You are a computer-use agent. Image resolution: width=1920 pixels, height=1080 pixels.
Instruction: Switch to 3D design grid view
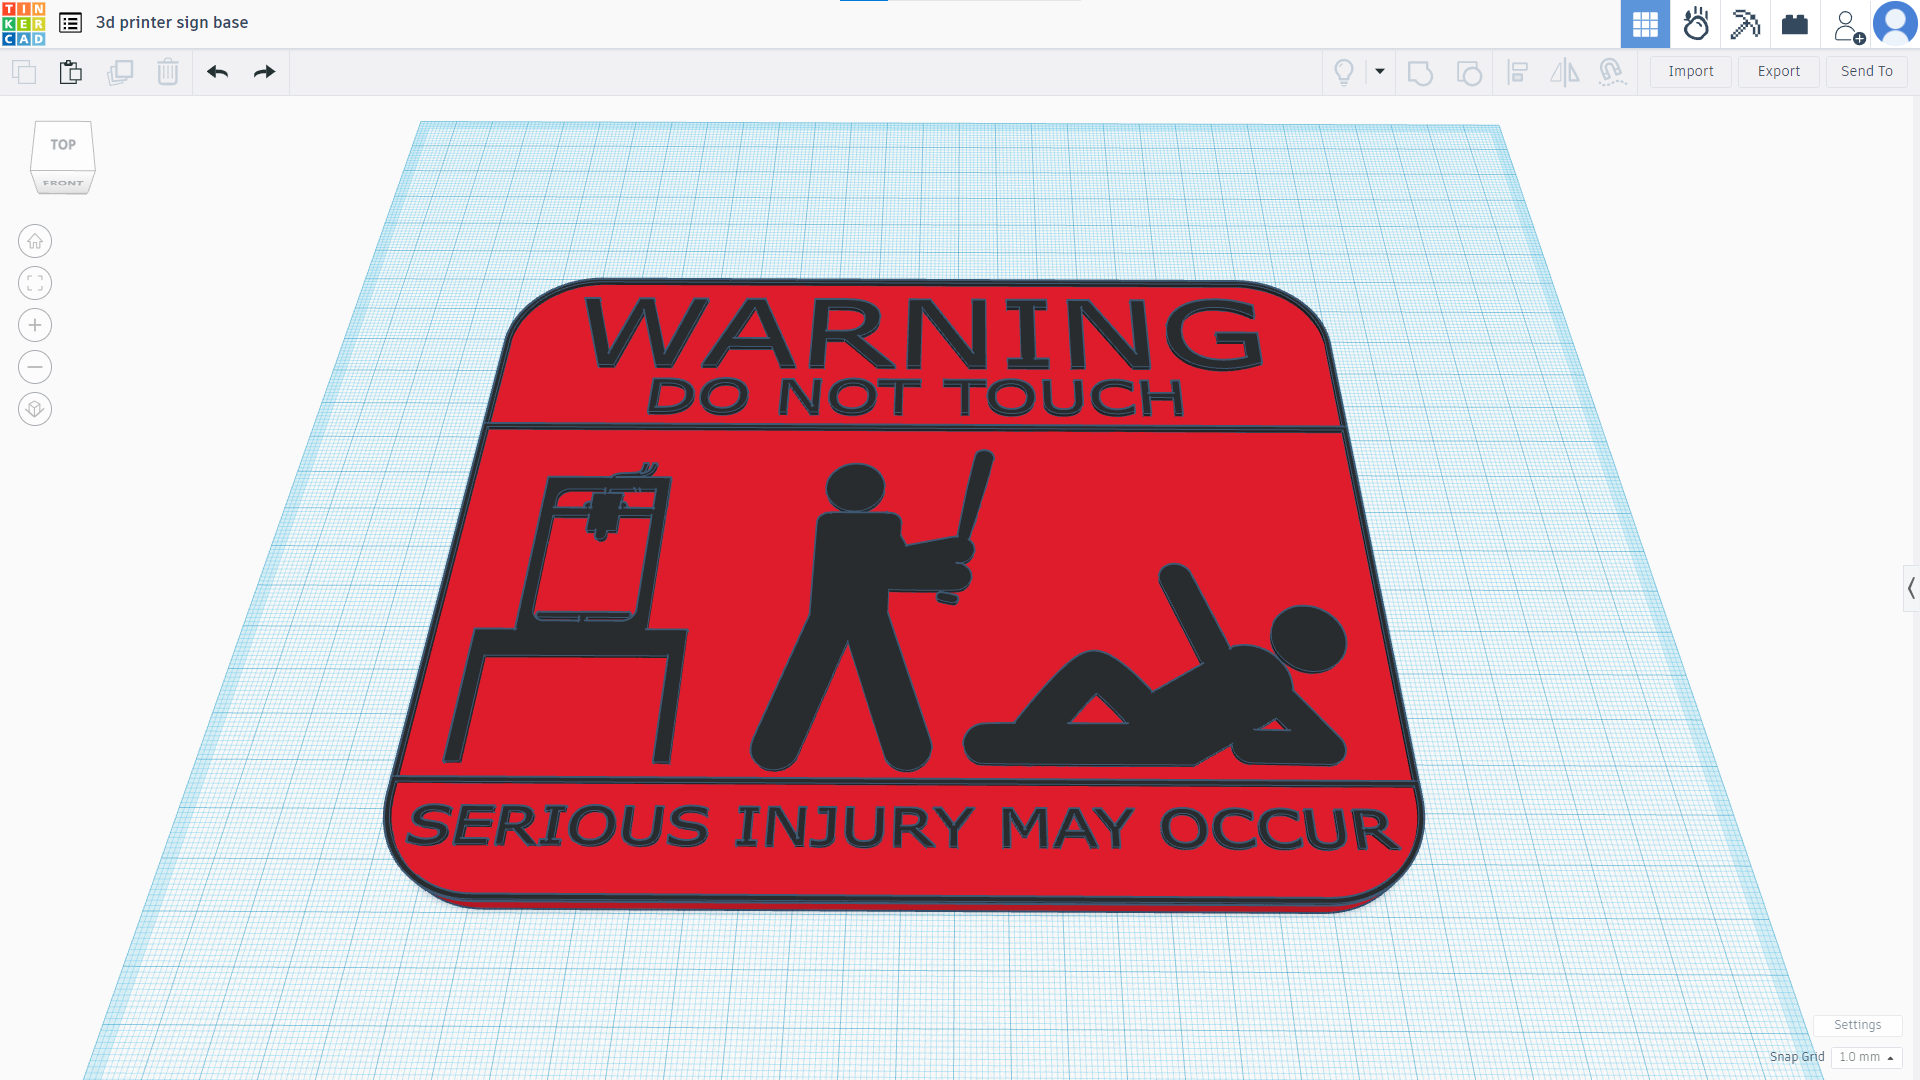(1645, 24)
